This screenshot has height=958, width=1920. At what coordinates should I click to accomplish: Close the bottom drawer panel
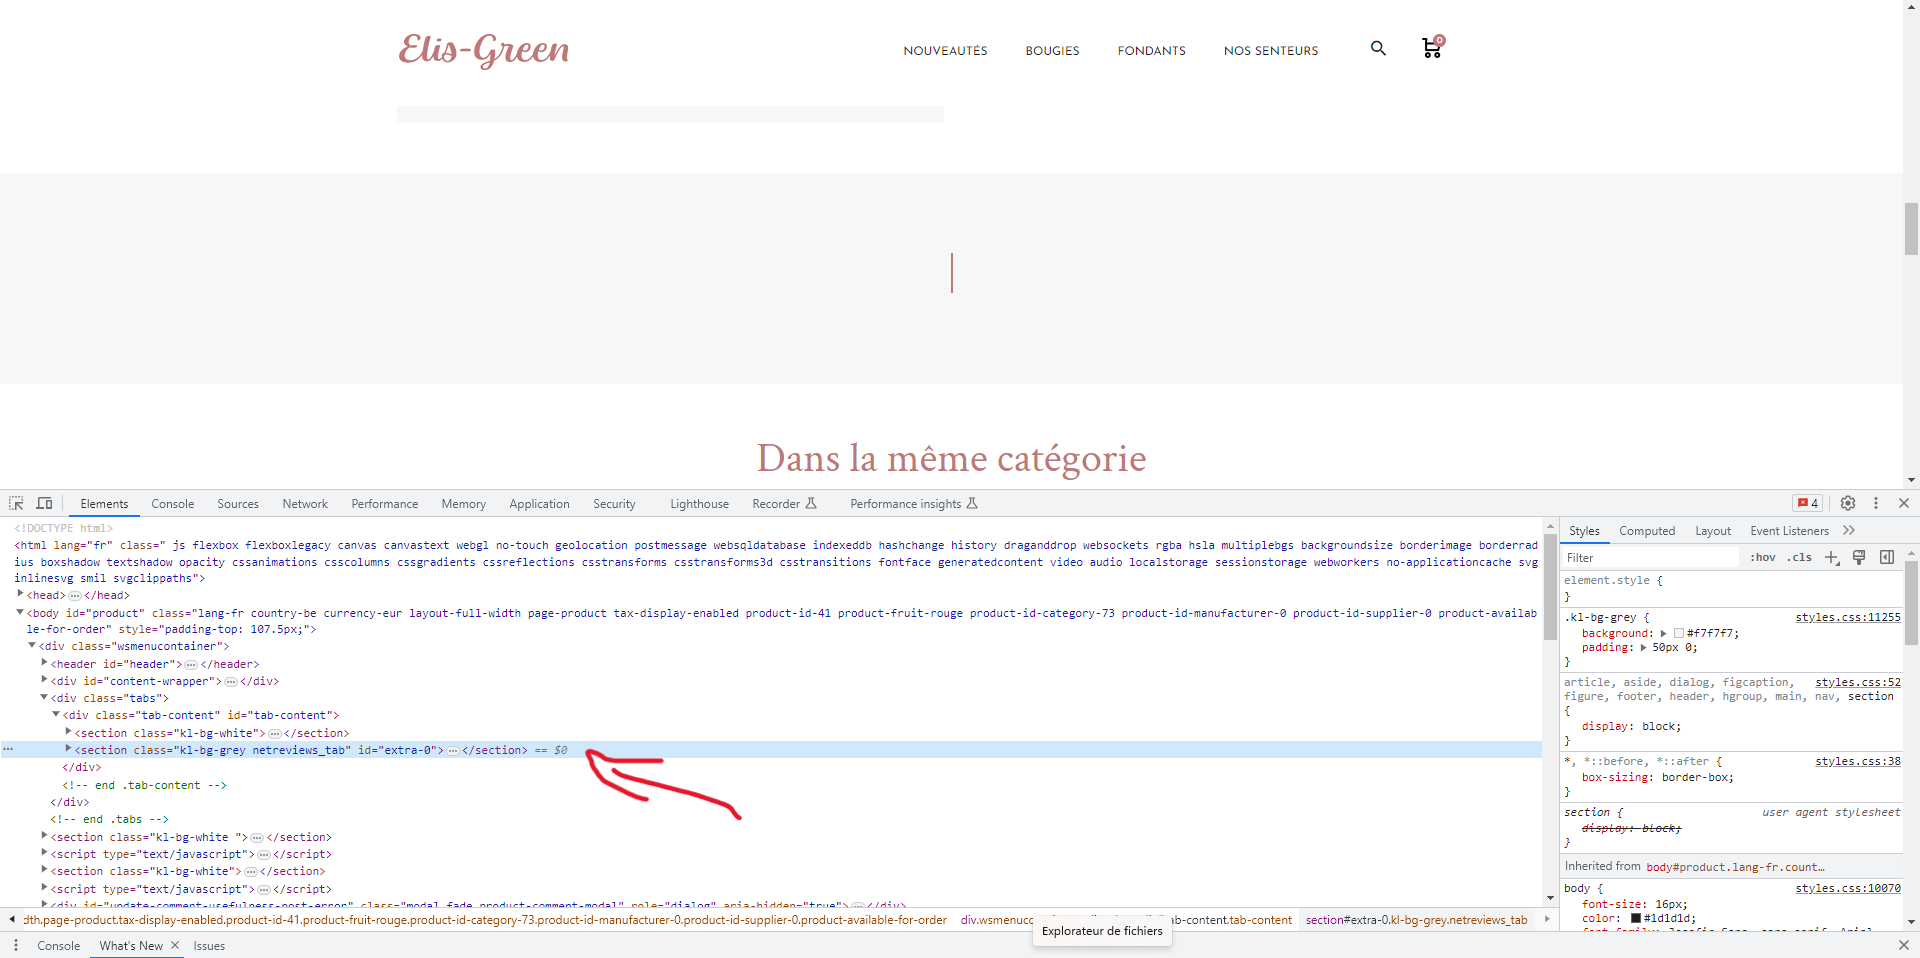pyautogui.click(x=1904, y=945)
